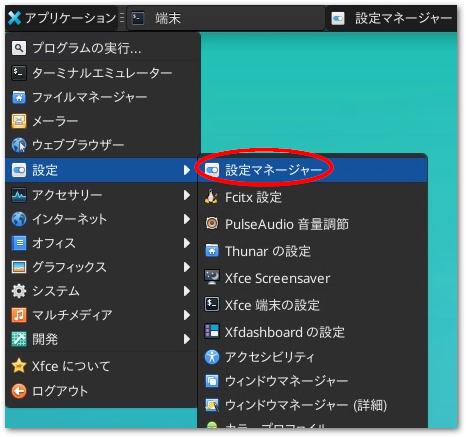
Task: Expand the マルチメディア submenu arrow
Action: coord(187,315)
